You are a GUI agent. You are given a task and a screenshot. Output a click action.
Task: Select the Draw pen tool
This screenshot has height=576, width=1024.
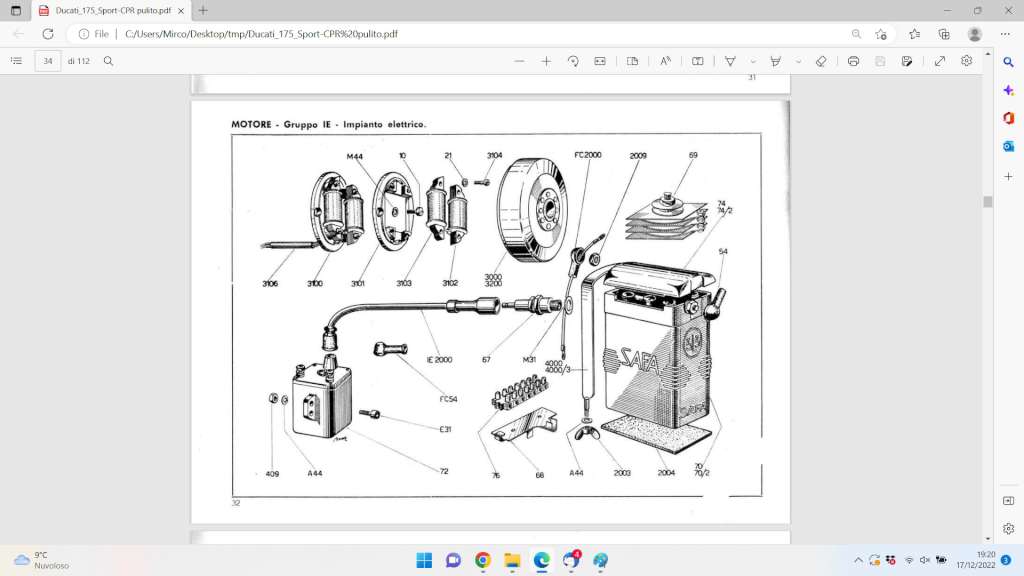pyautogui.click(x=730, y=61)
